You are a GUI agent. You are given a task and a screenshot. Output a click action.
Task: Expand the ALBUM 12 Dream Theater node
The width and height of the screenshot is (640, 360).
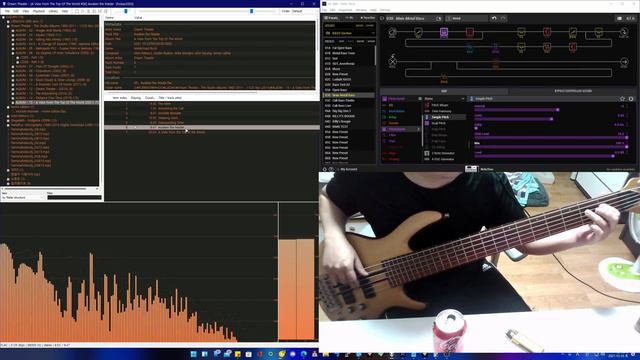(x=13, y=89)
